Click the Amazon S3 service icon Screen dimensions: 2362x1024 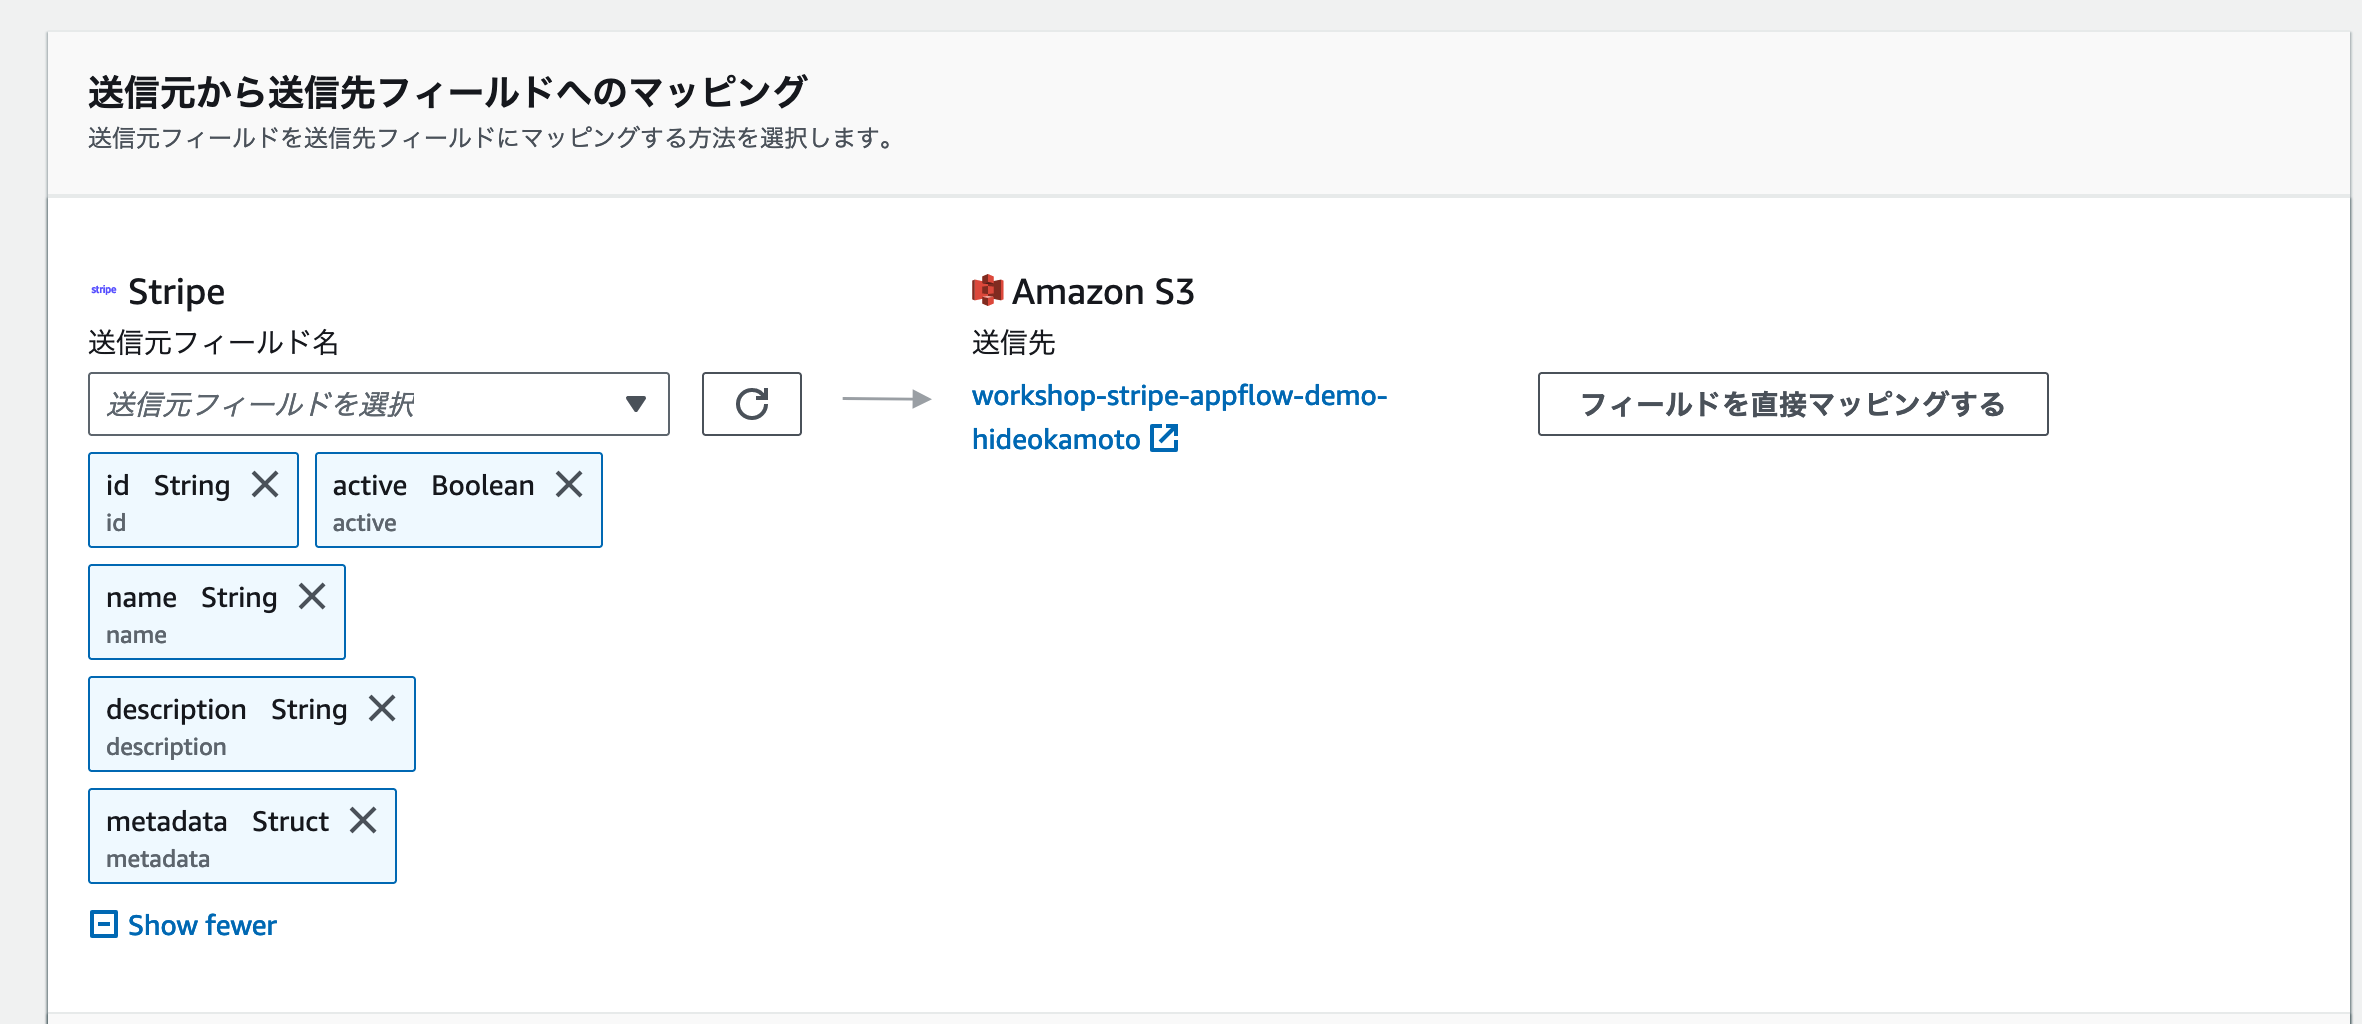985,291
